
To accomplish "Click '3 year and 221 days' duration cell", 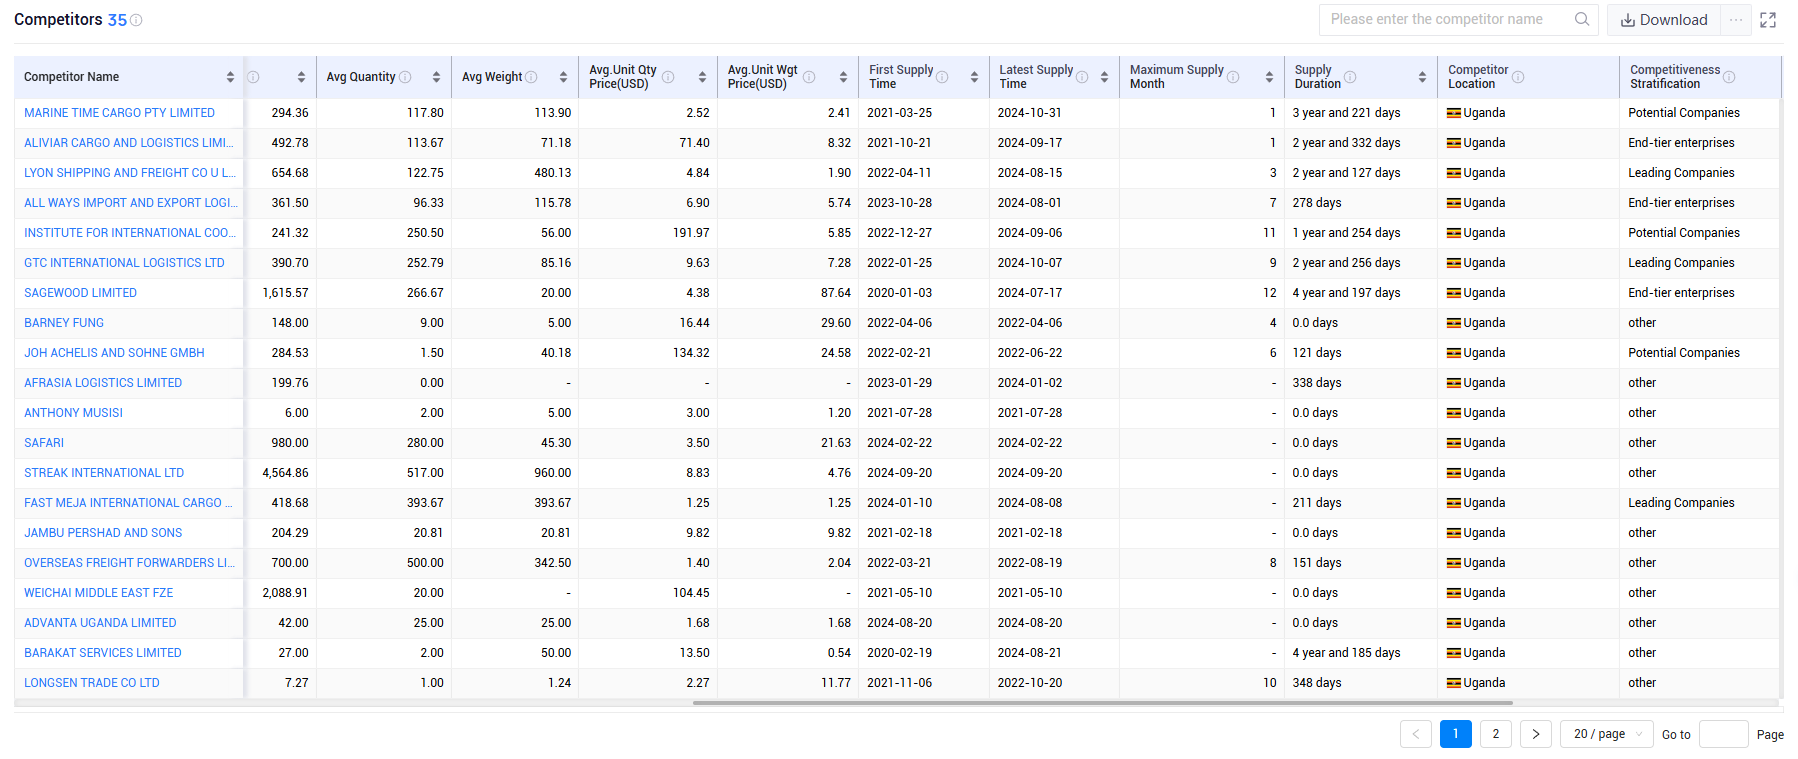I will coord(1346,113).
